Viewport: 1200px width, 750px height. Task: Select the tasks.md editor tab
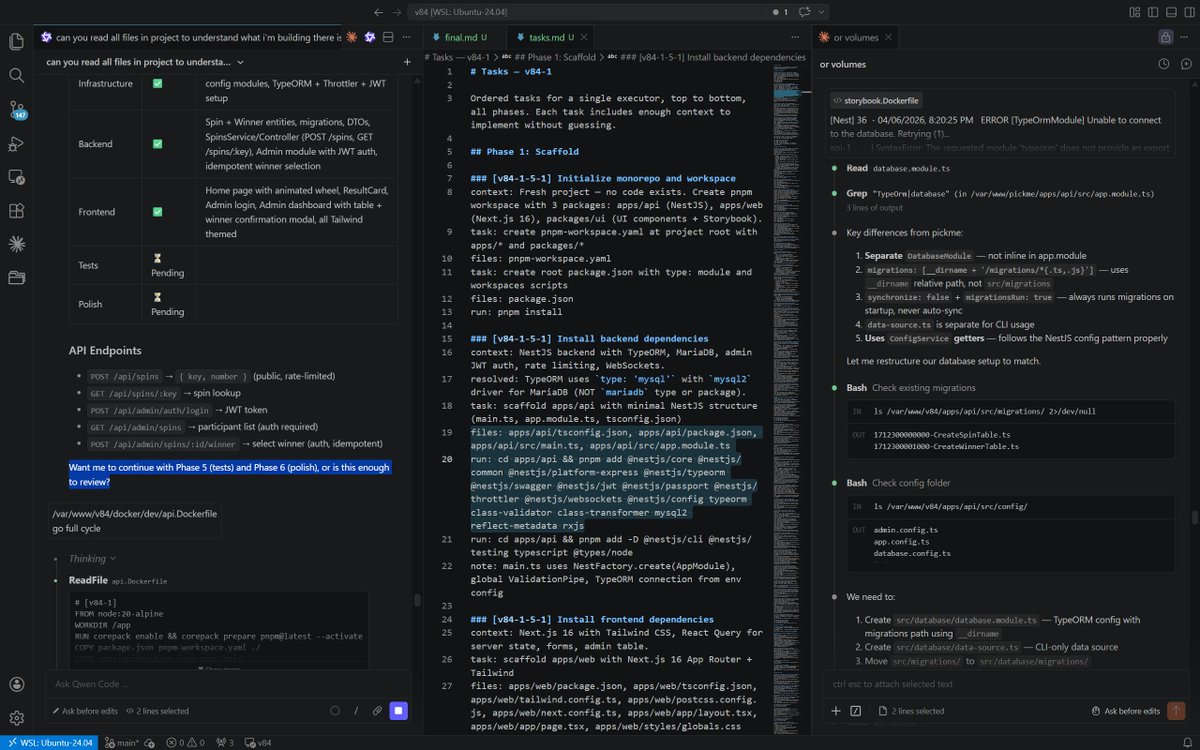coord(545,36)
